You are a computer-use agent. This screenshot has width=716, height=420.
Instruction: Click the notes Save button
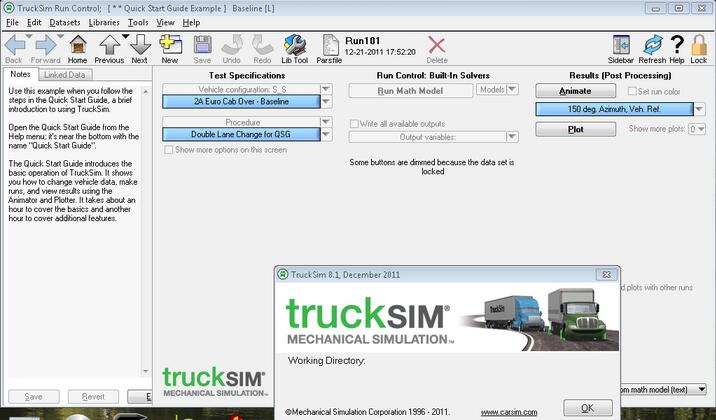click(x=34, y=397)
